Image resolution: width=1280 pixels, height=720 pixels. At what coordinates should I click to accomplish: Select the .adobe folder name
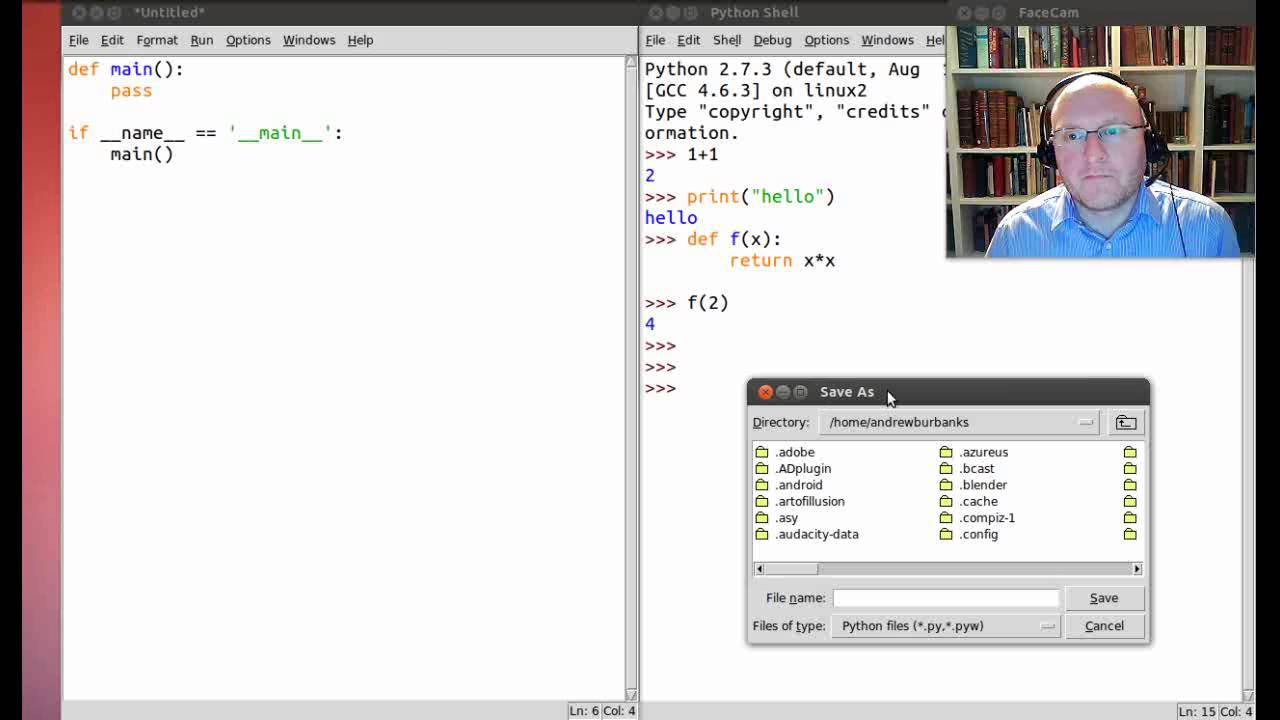point(795,452)
